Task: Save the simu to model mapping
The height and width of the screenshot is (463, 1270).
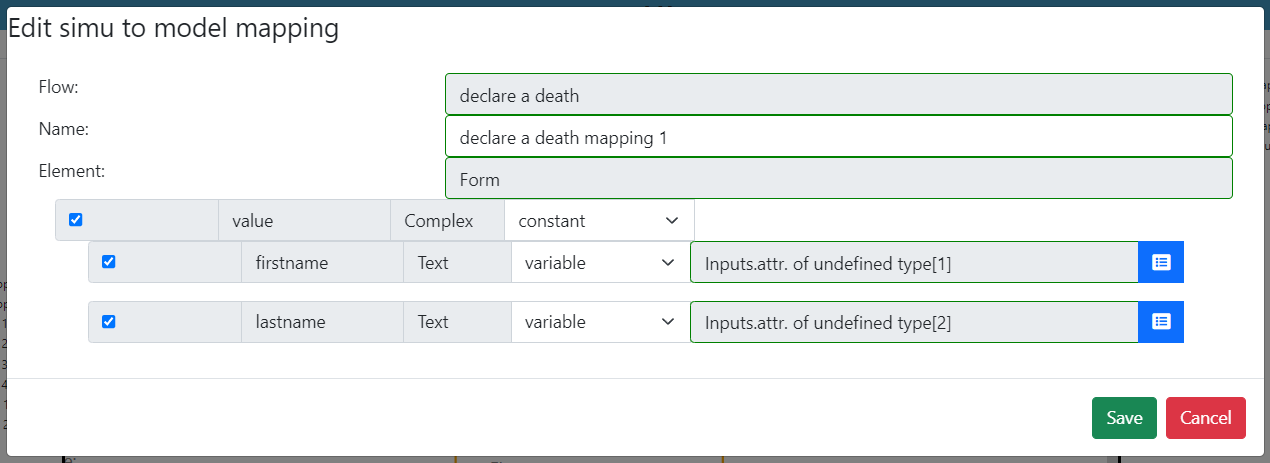Action: pyautogui.click(x=1124, y=418)
